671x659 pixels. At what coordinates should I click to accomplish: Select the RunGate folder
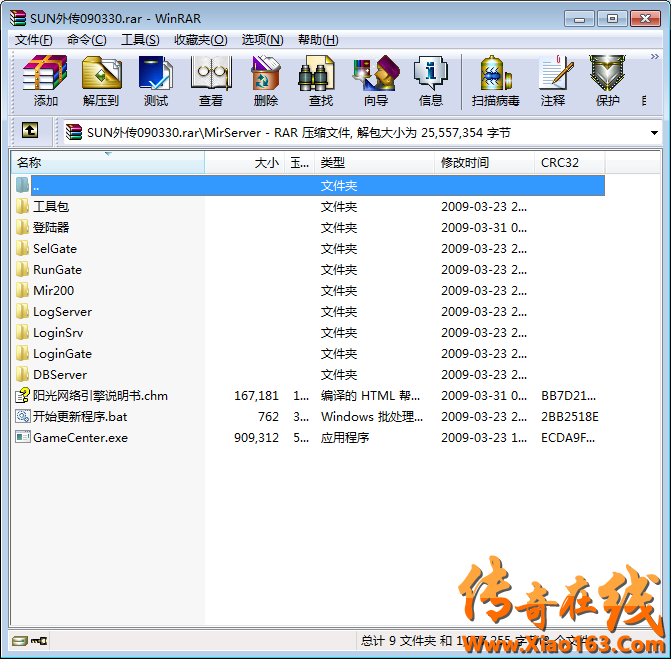tap(57, 270)
